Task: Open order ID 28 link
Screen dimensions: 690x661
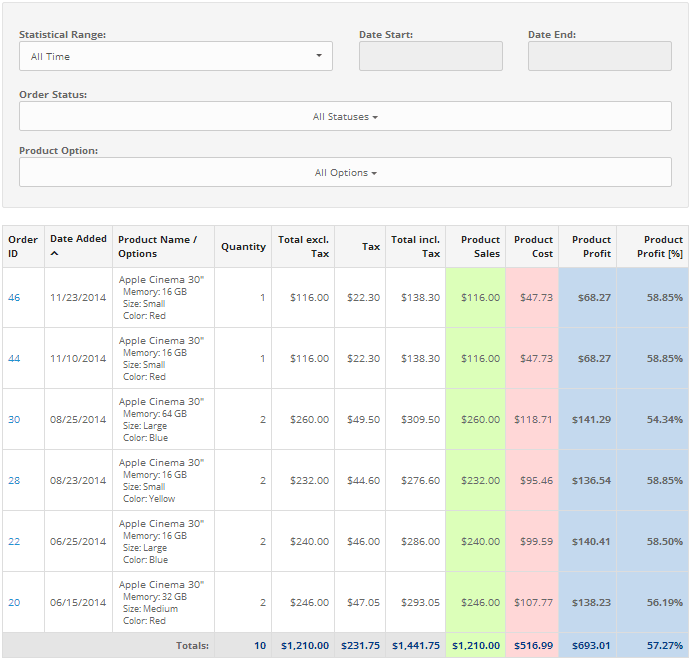Action: pos(14,481)
